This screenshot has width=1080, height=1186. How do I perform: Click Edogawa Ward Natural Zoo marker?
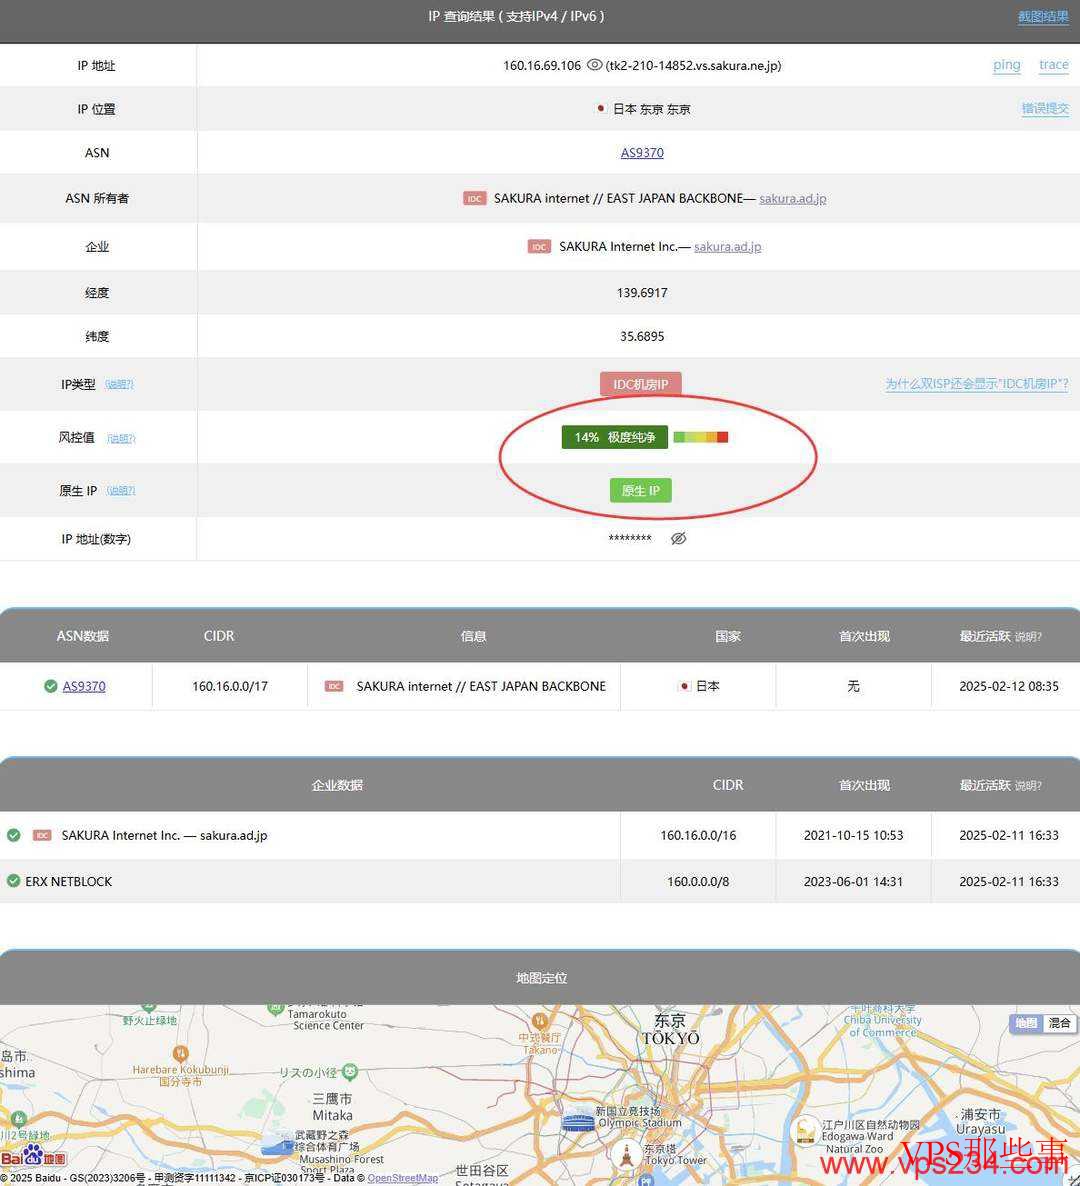point(805,1132)
